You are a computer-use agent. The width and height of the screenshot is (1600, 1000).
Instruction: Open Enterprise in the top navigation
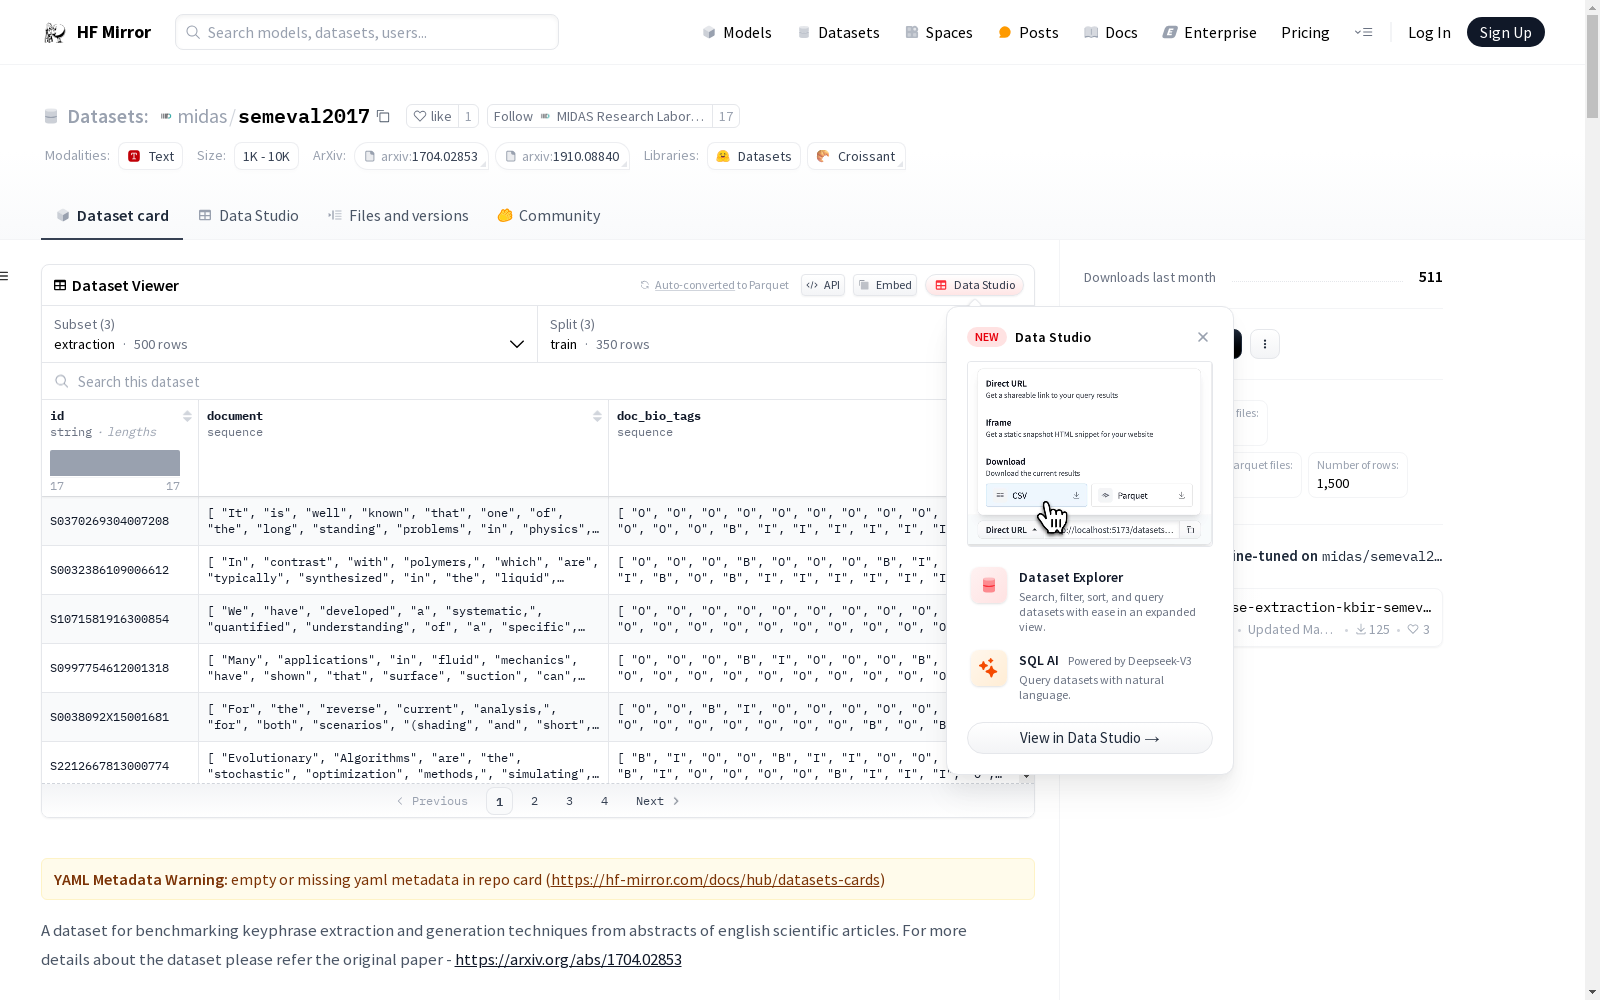1209,32
